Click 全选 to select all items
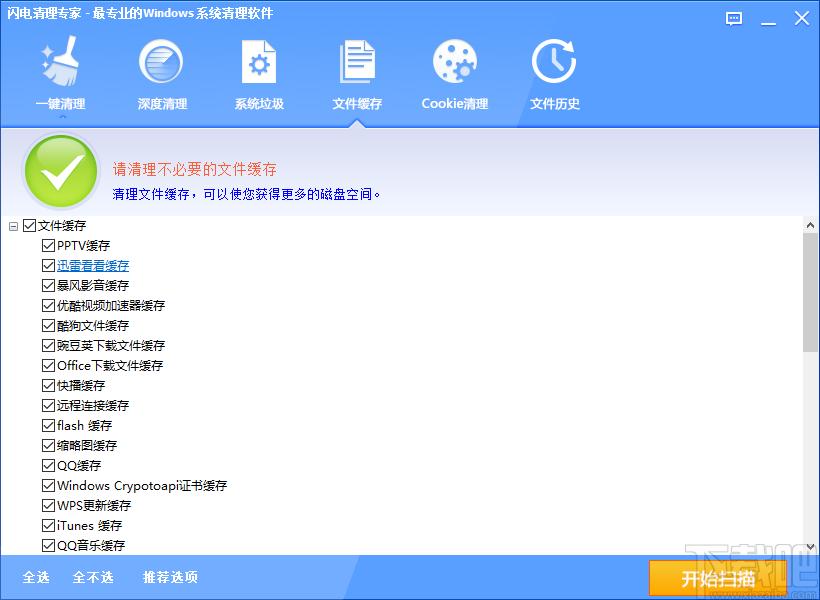This screenshot has width=820, height=600. coord(36,577)
